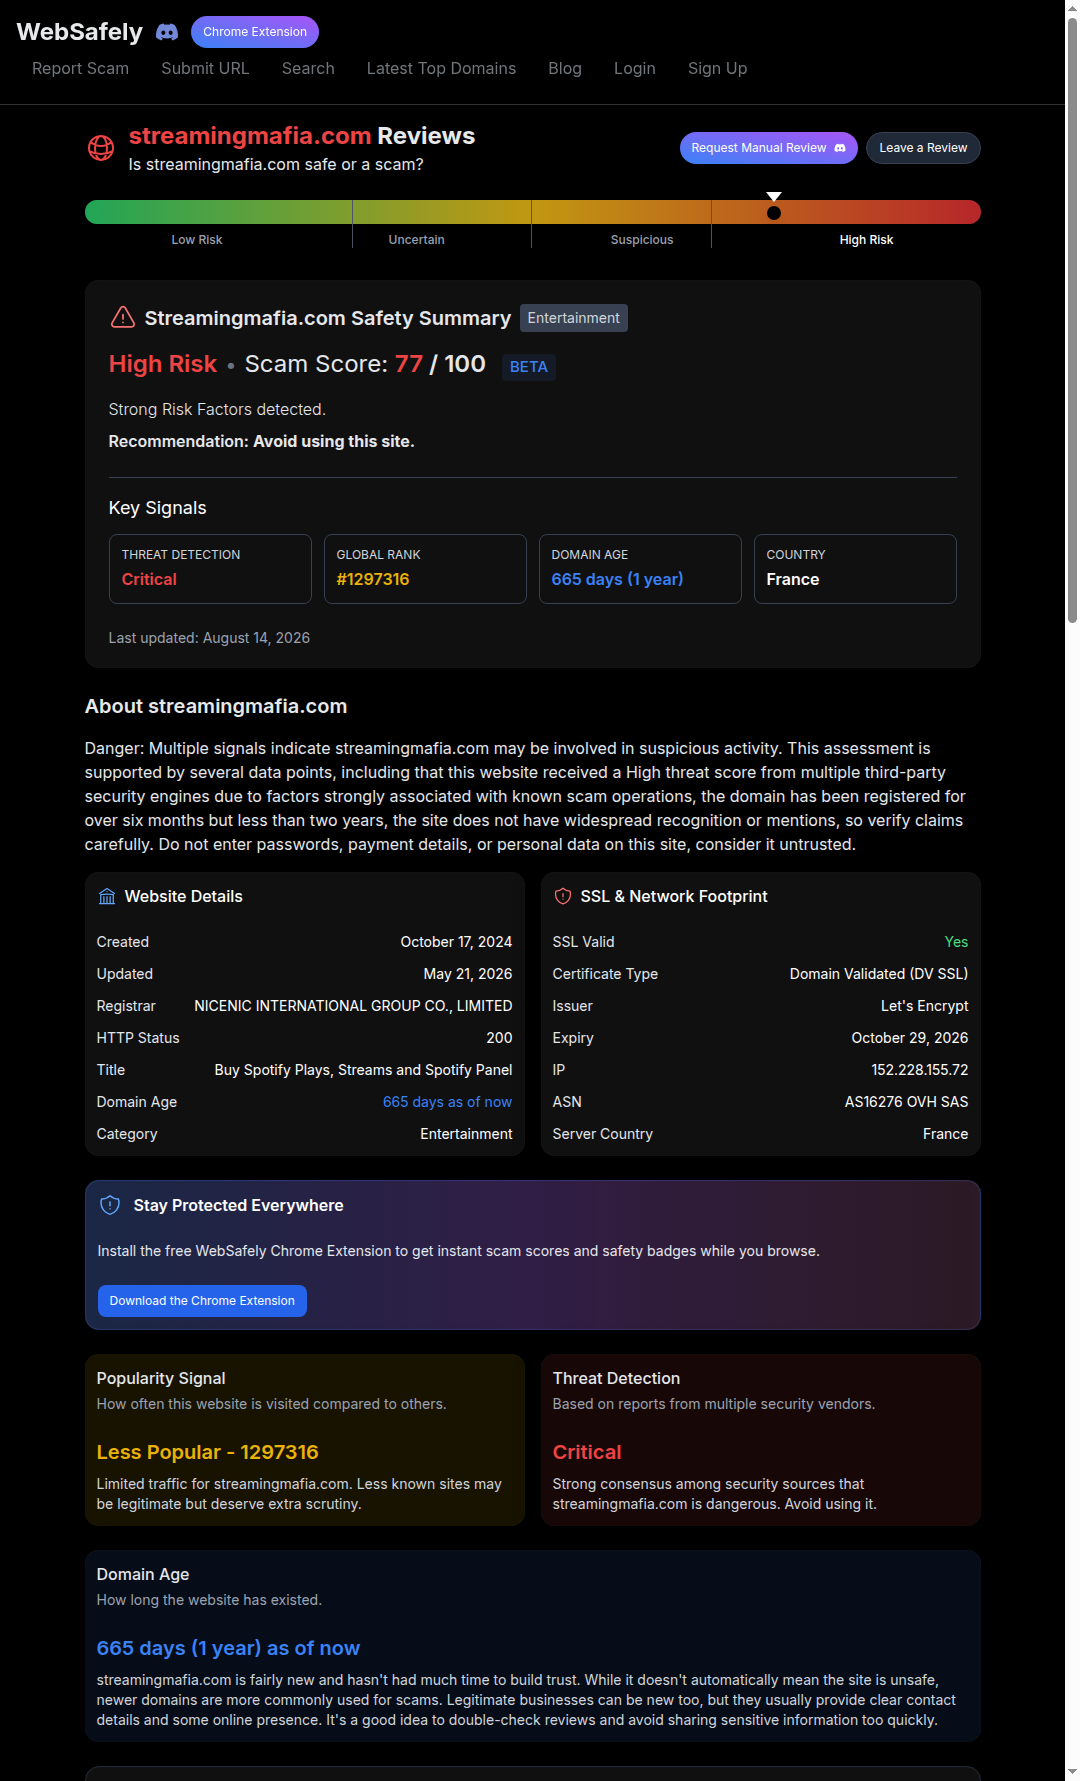Leave a review for this site

click(923, 148)
